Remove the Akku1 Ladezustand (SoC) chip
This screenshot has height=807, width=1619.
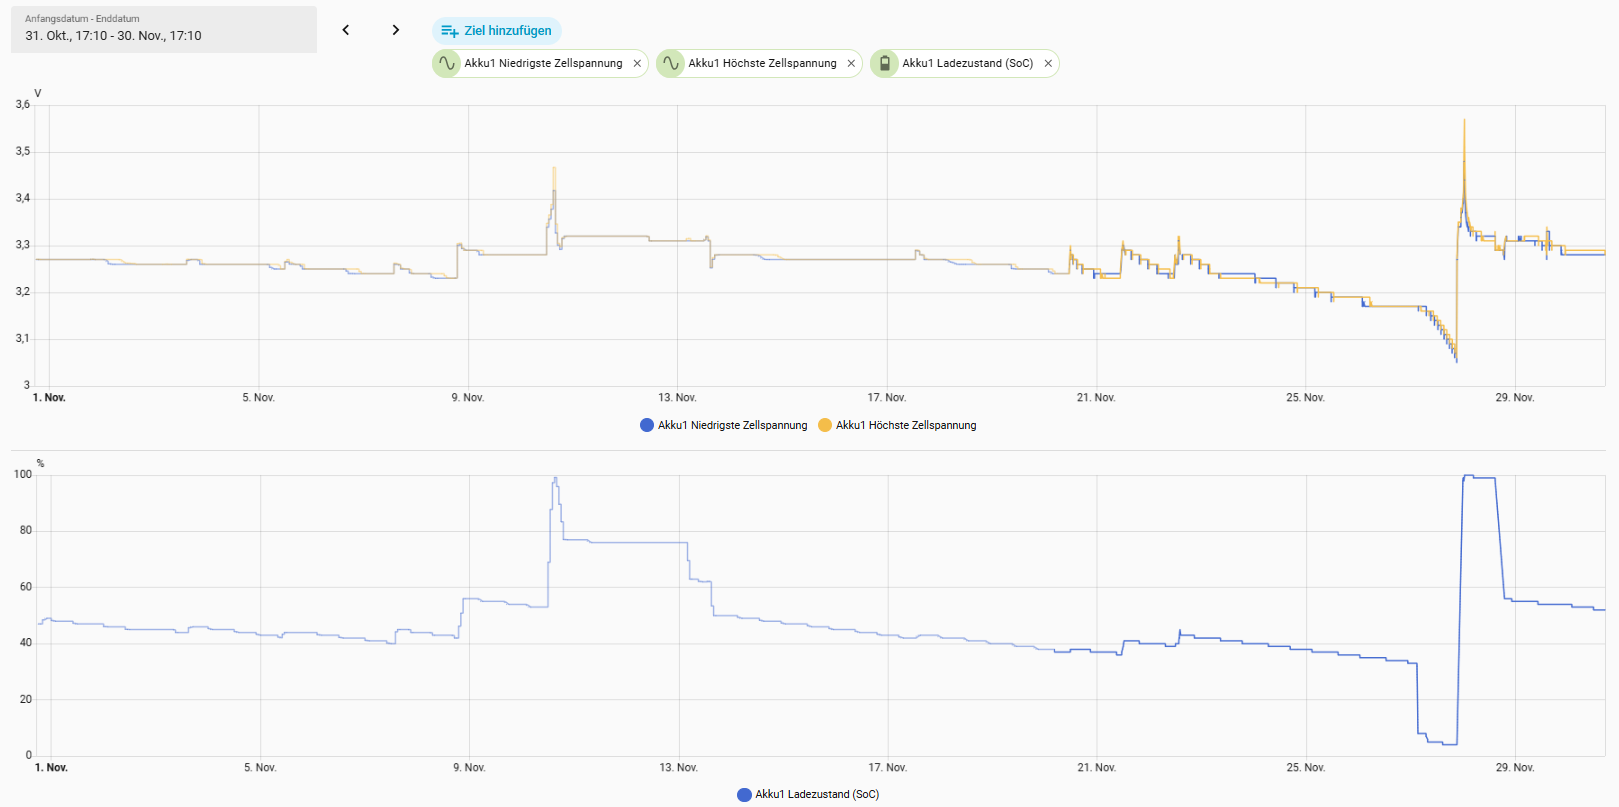[x=1048, y=63]
